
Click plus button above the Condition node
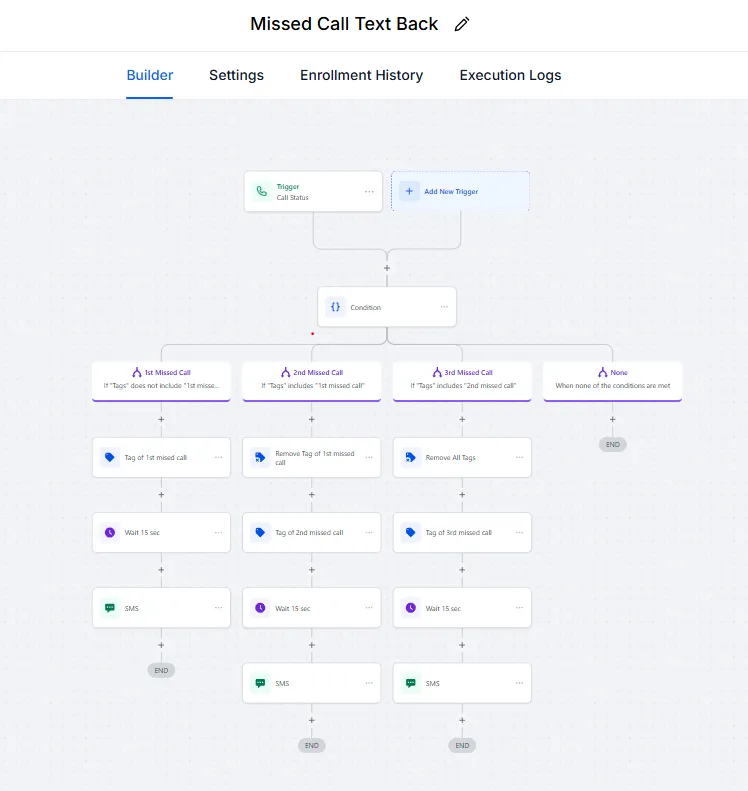[x=387, y=268]
